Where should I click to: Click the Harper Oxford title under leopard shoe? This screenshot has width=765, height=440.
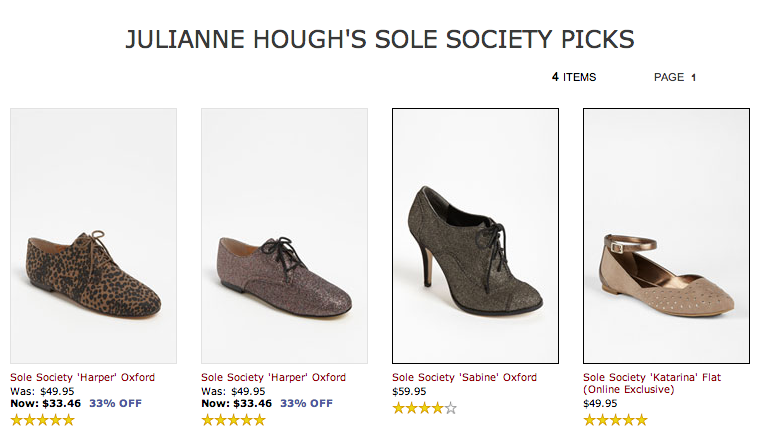pos(82,378)
